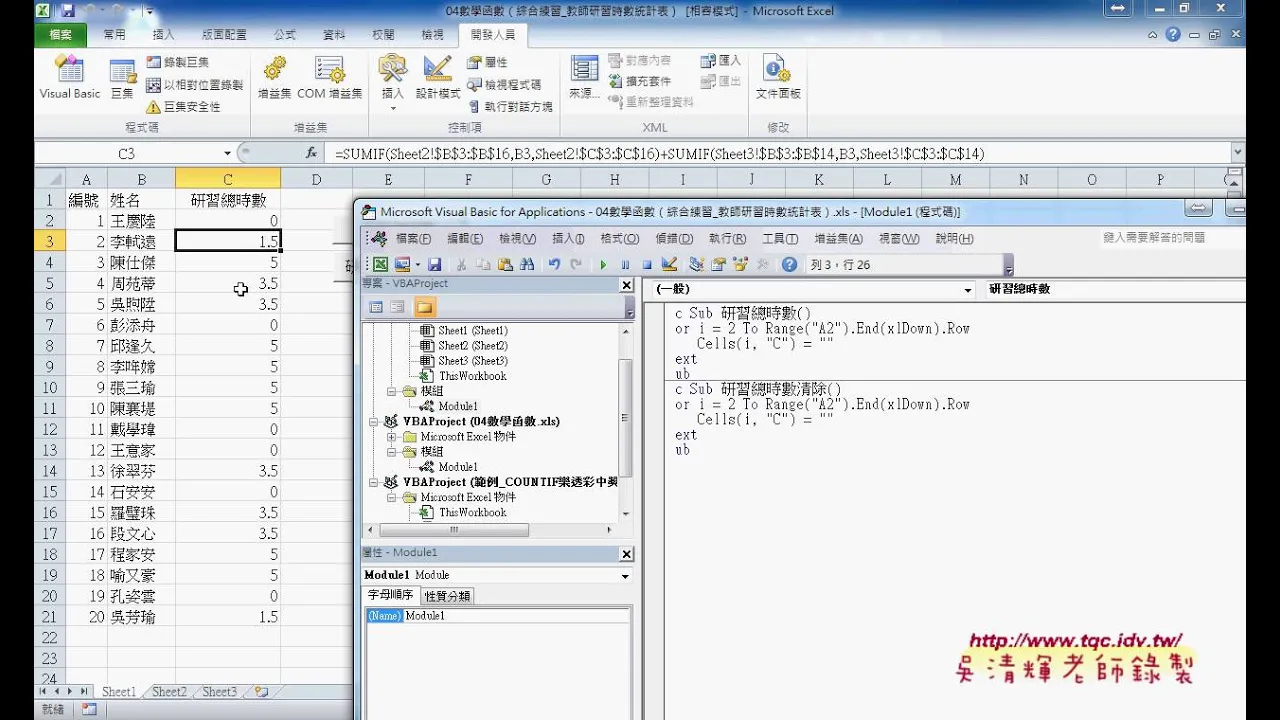1280x720 pixels.
Task: Open the Visual Basic editor from the ribbon
Action: point(70,78)
